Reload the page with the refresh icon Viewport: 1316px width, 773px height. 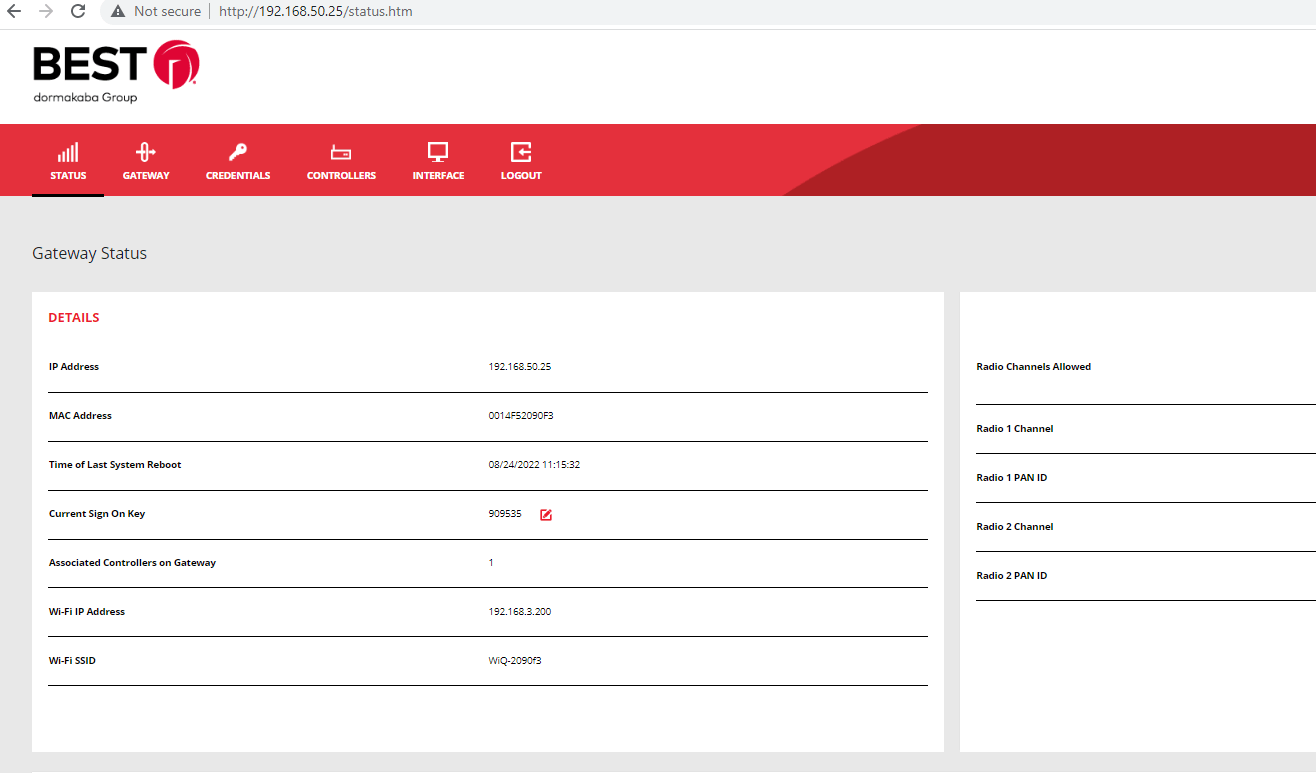pyautogui.click(x=77, y=11)
